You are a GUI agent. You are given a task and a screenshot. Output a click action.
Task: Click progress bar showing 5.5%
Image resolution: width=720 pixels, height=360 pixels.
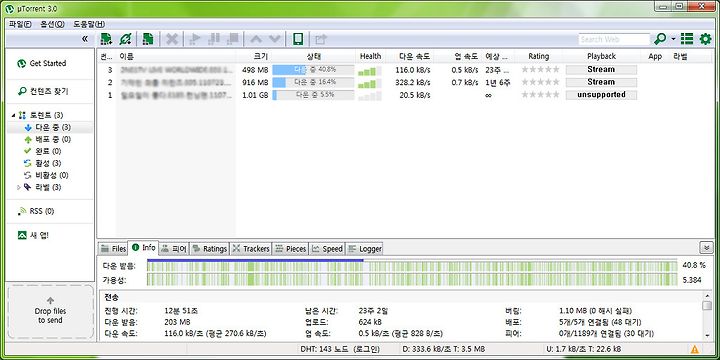(x=313, y=95)
